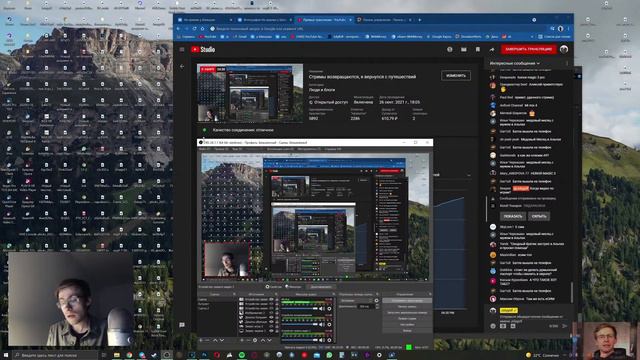This screenshot has height=360, width=640.
Task: Click the ИЗМЕНИТЬ button beside stream title
Action: pos(456,76)
